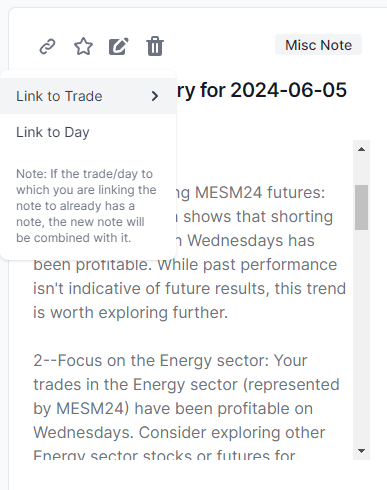Viewport: 387px width, 490px height.
Task: Click the 'MESM24 futures:' text line
Action: pyautogui.click(x=260, y=193)
